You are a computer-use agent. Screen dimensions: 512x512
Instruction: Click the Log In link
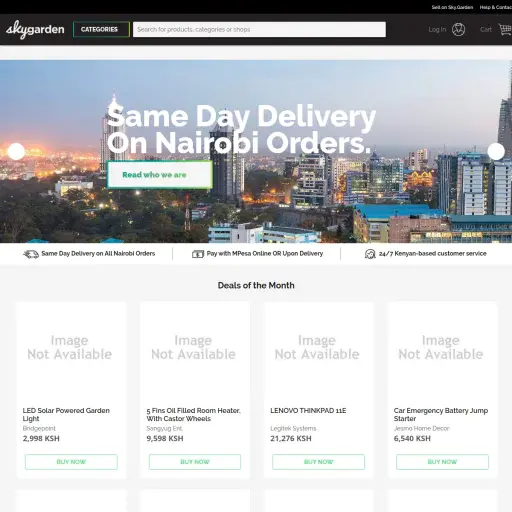click(x=437, y=29)
